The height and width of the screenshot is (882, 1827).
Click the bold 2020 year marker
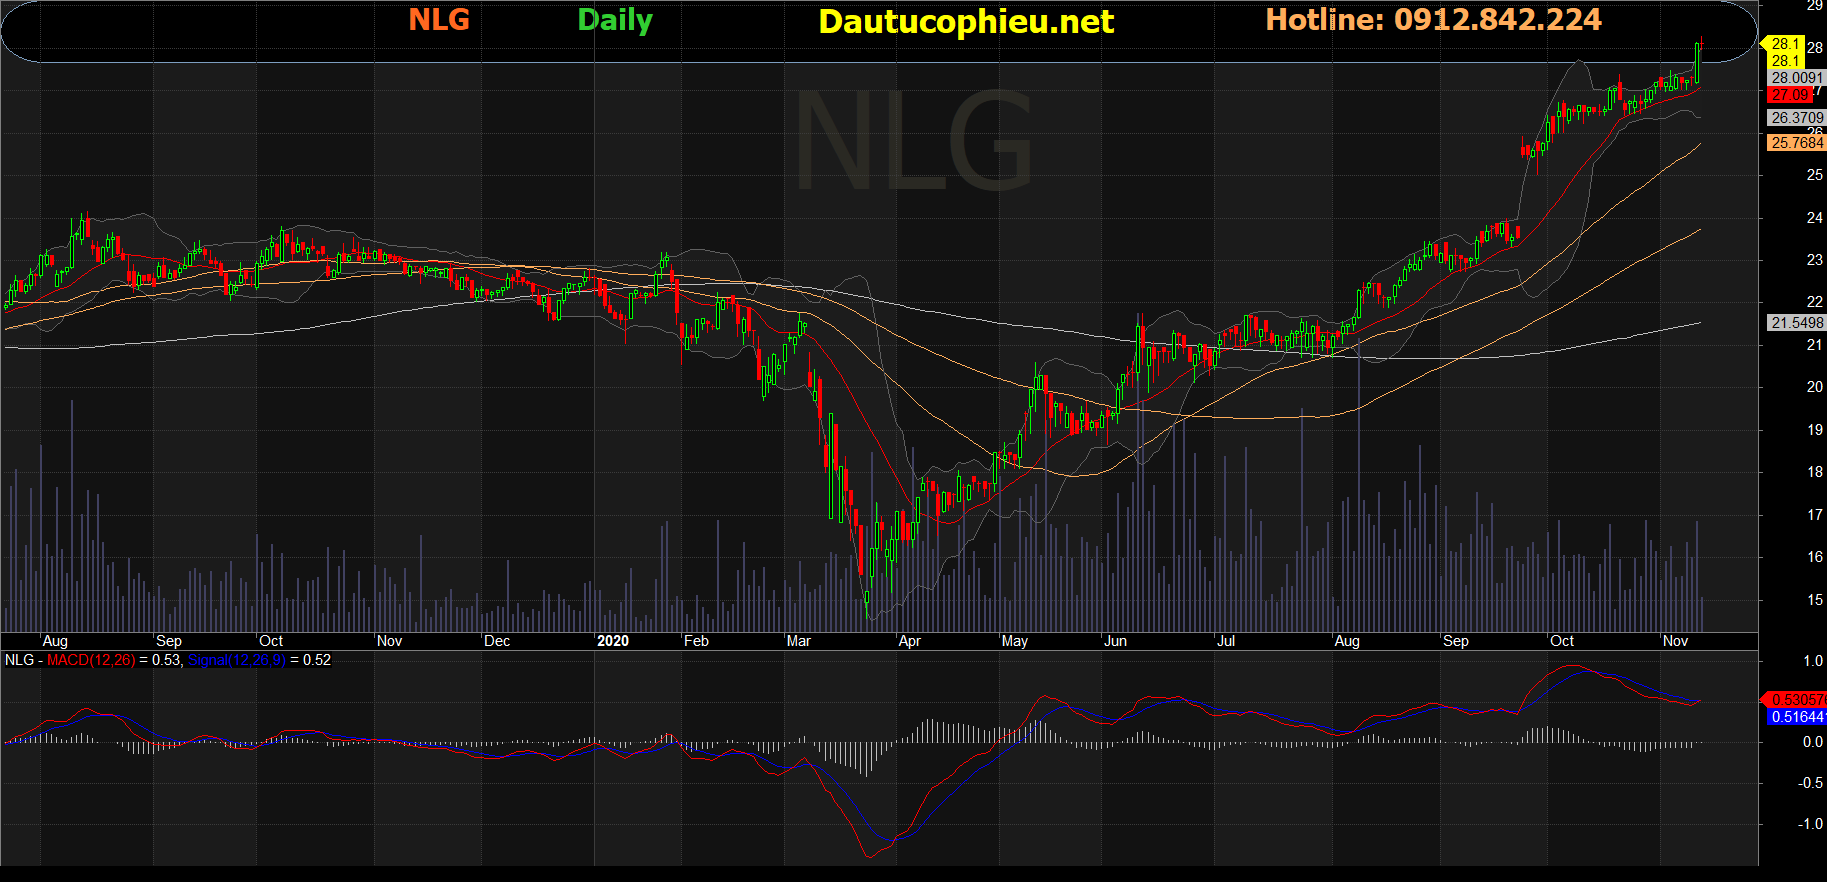[x=613, y=641]
